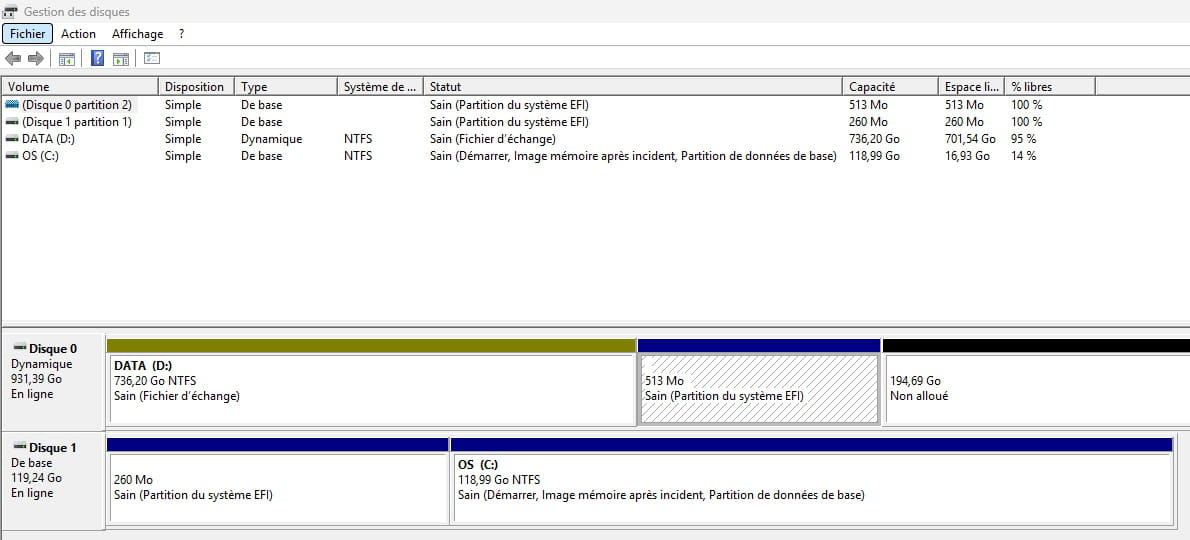Select the 194,69 Go Non alloué block
Viewport: 1190px width, 540px height.
point(1036,382)
